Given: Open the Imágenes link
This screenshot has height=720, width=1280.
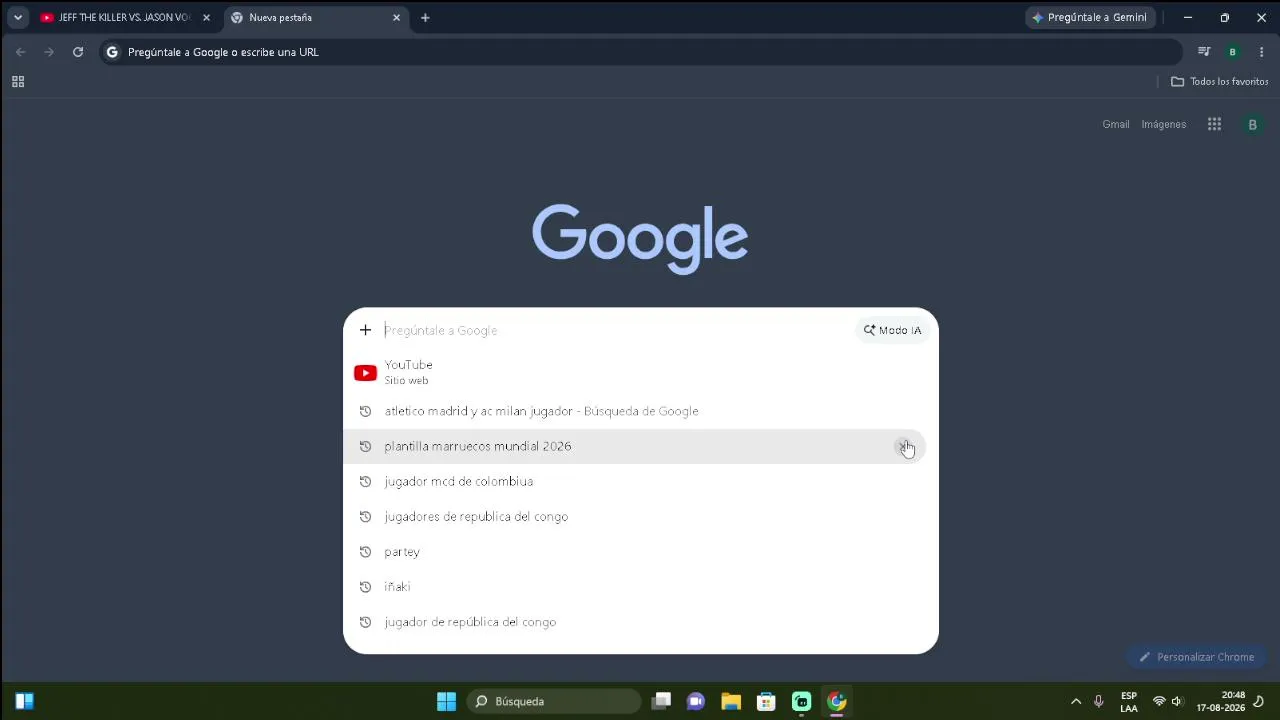Looking at the screenshot, I should pos(1164,124).
